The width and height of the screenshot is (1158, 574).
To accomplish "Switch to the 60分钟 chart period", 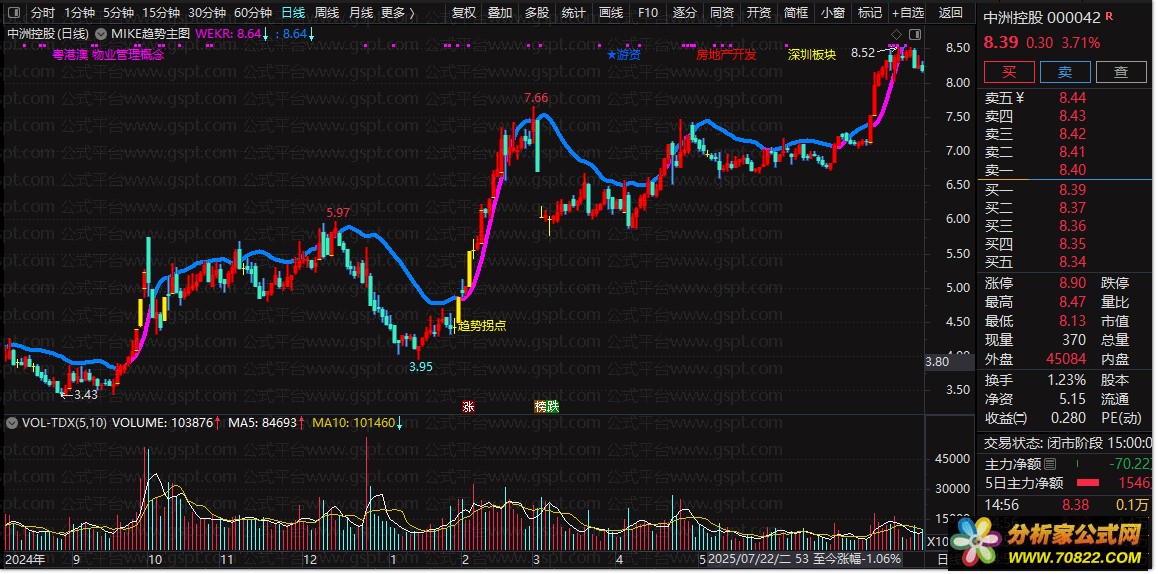I will tap(253, 13).
